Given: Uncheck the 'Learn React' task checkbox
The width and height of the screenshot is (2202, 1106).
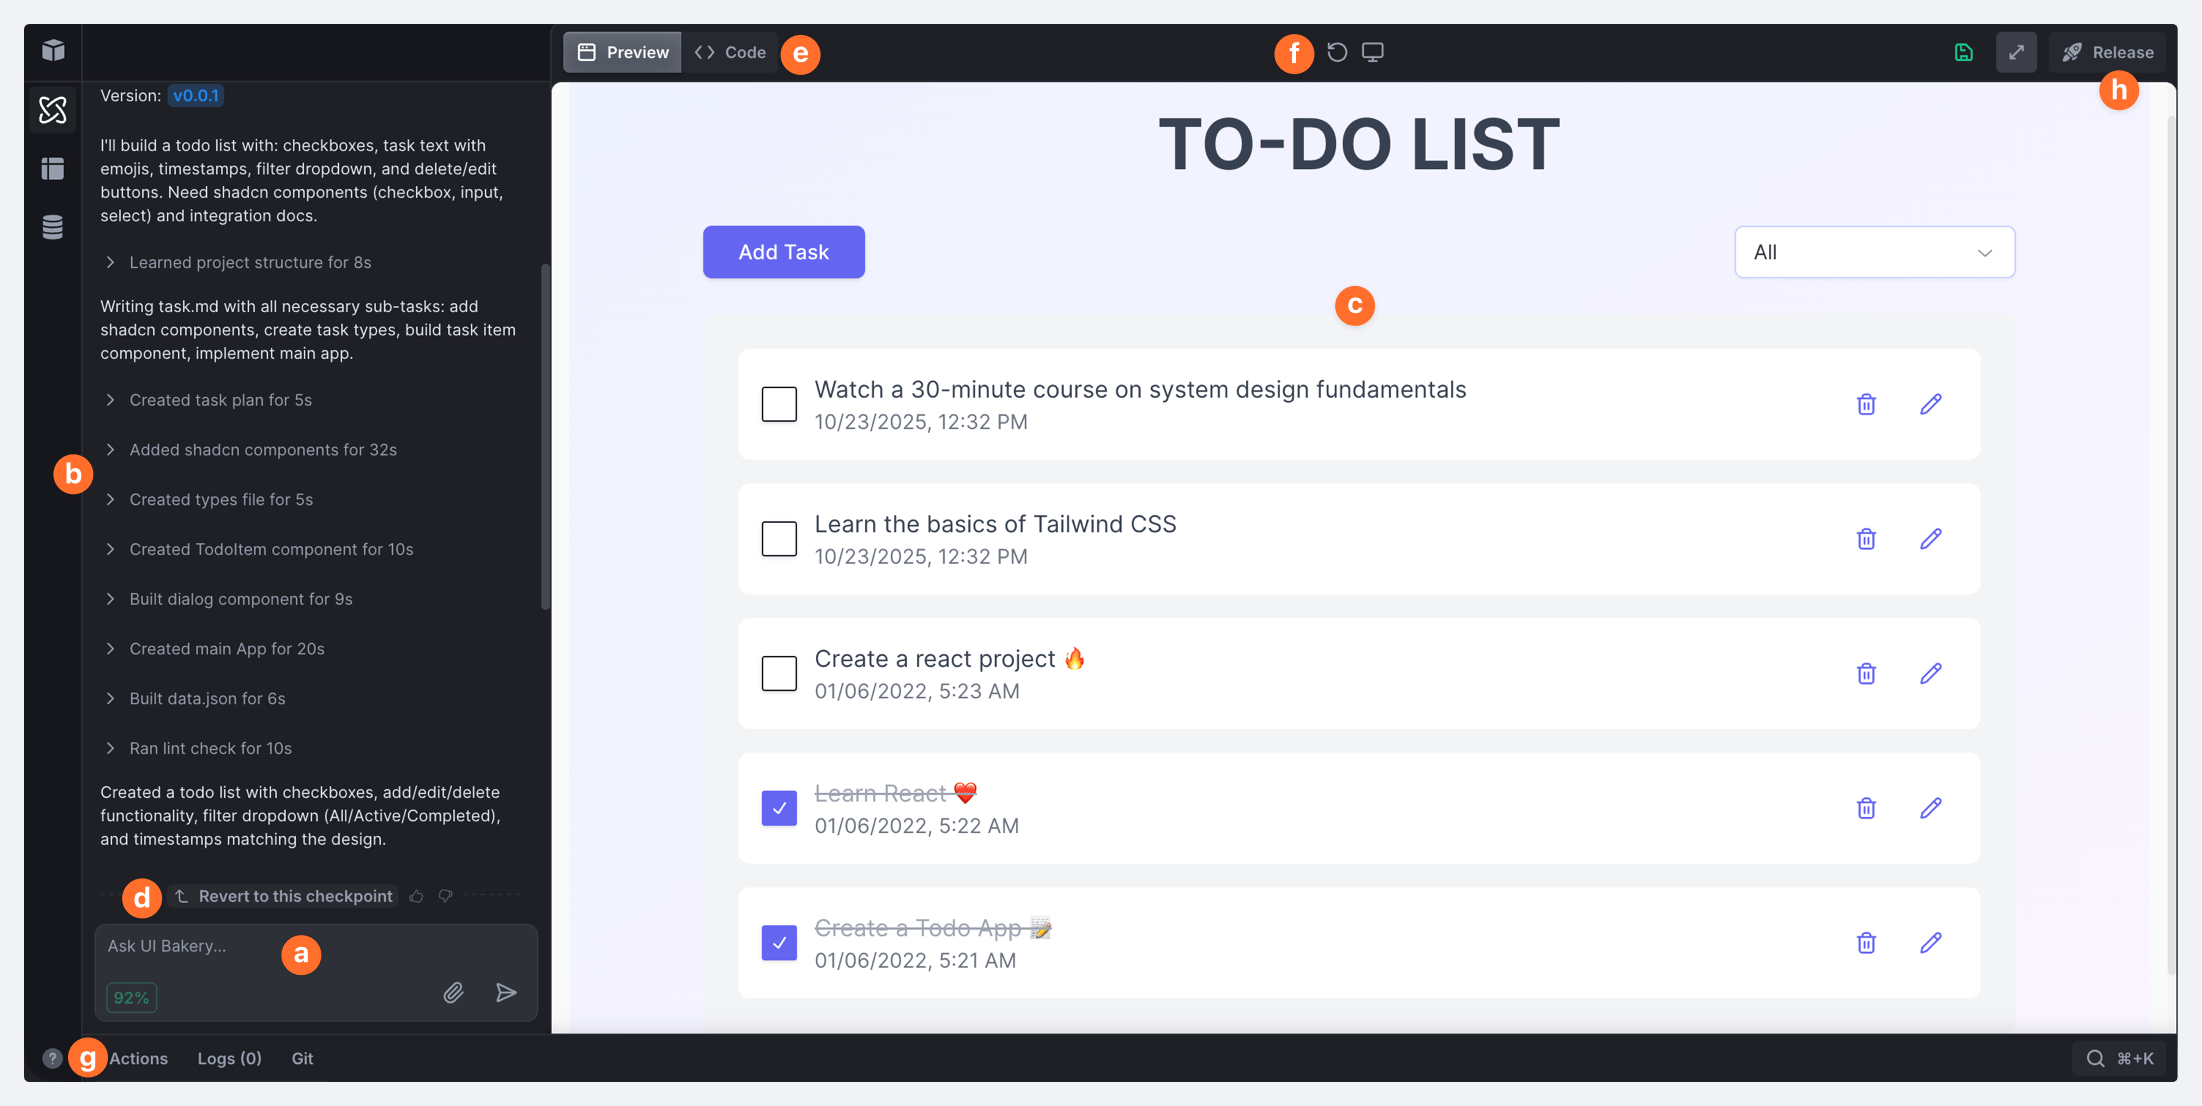Looking at the screenshot, I should click(x=779, y=808).
